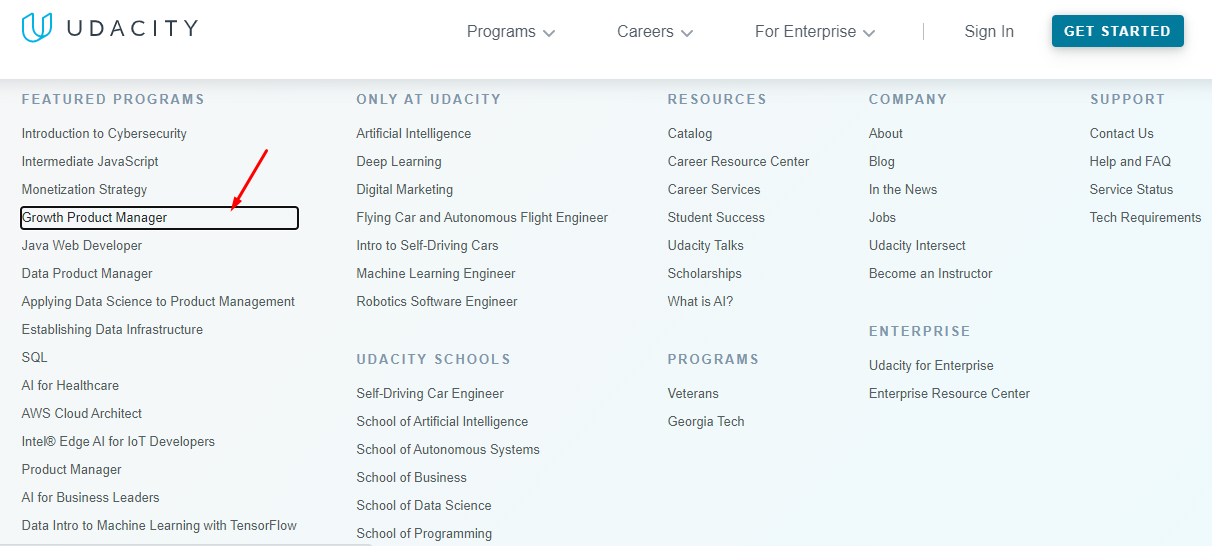Open Introduction to Cybersecurity program
Screen dimensions: 1212x546
(104, 134)
